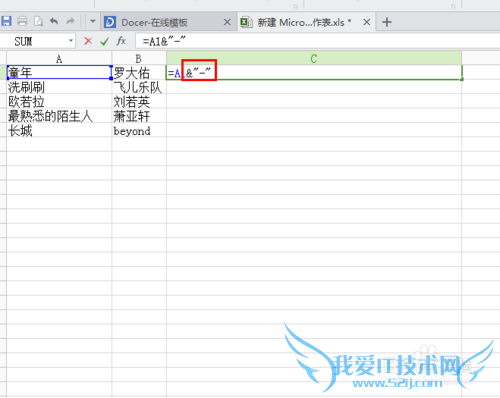Click cell containing 飞儿乐队
This screenshot has height=398, width=500.
(x=139, y=87)
